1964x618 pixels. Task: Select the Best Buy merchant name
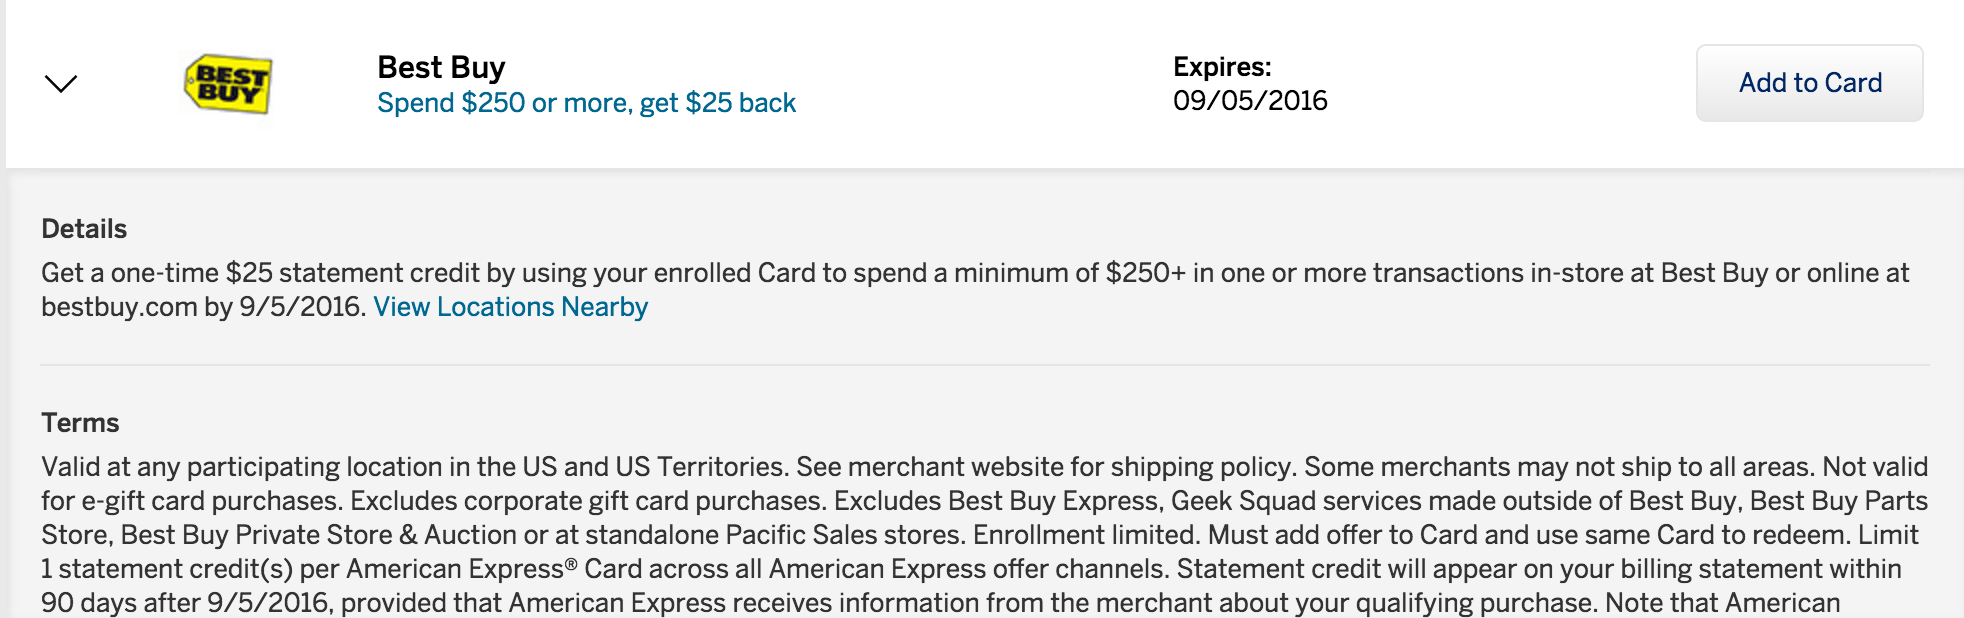pos(441,67)
